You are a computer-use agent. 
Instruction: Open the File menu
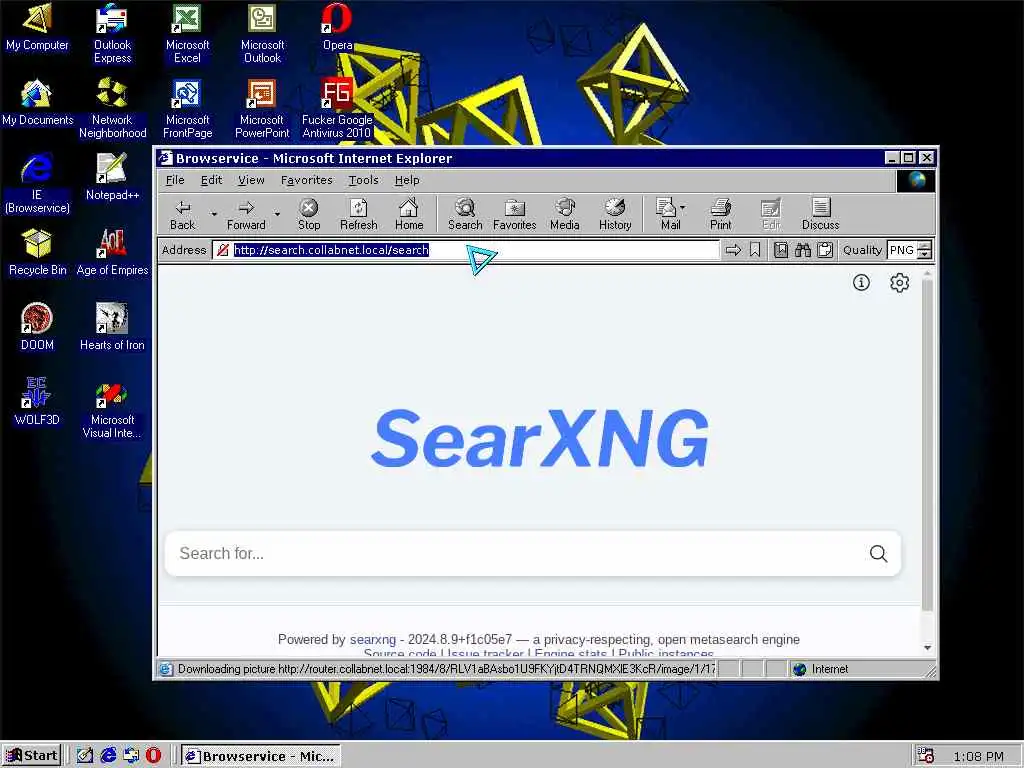[175, 180]
